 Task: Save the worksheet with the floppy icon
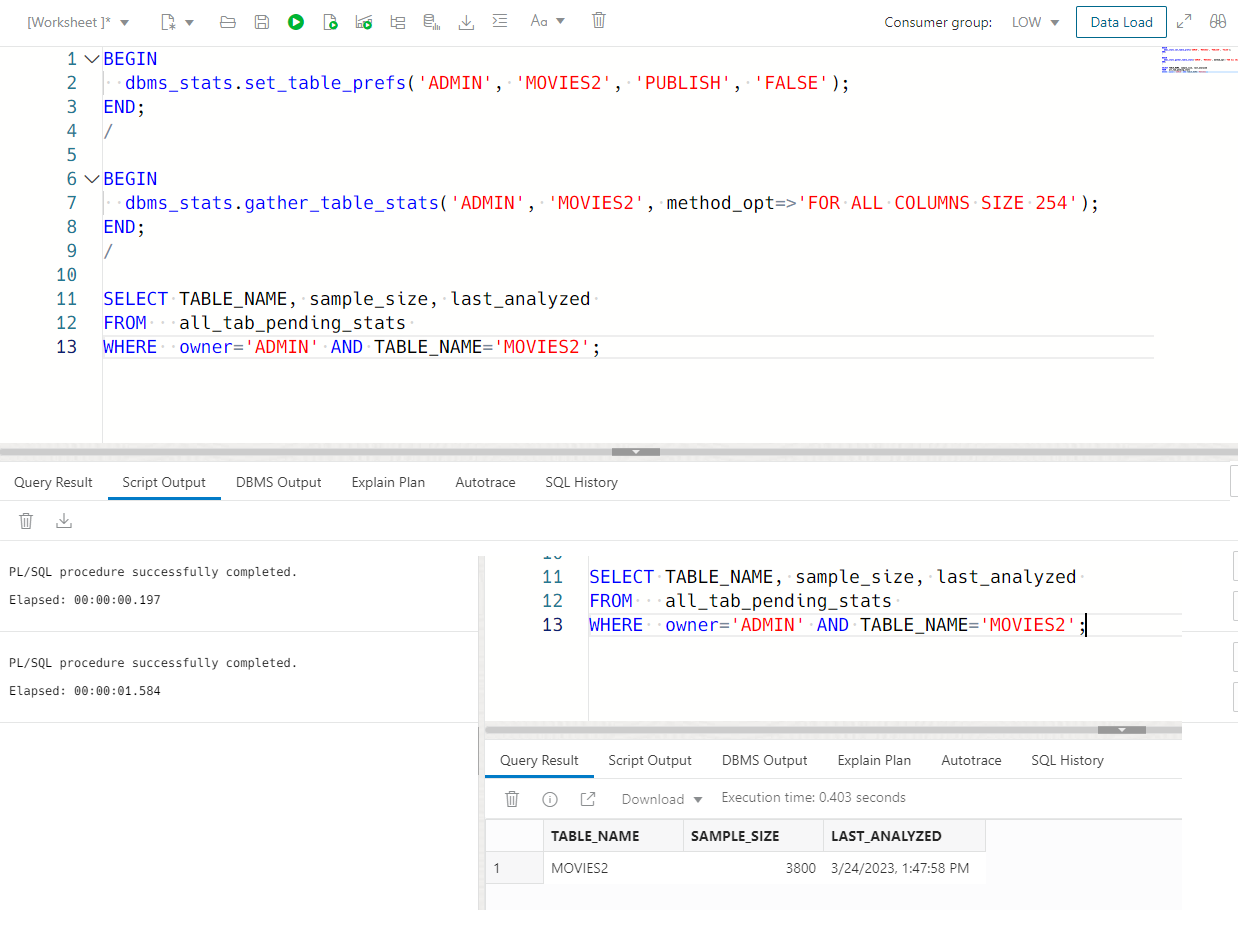[261, 21]
